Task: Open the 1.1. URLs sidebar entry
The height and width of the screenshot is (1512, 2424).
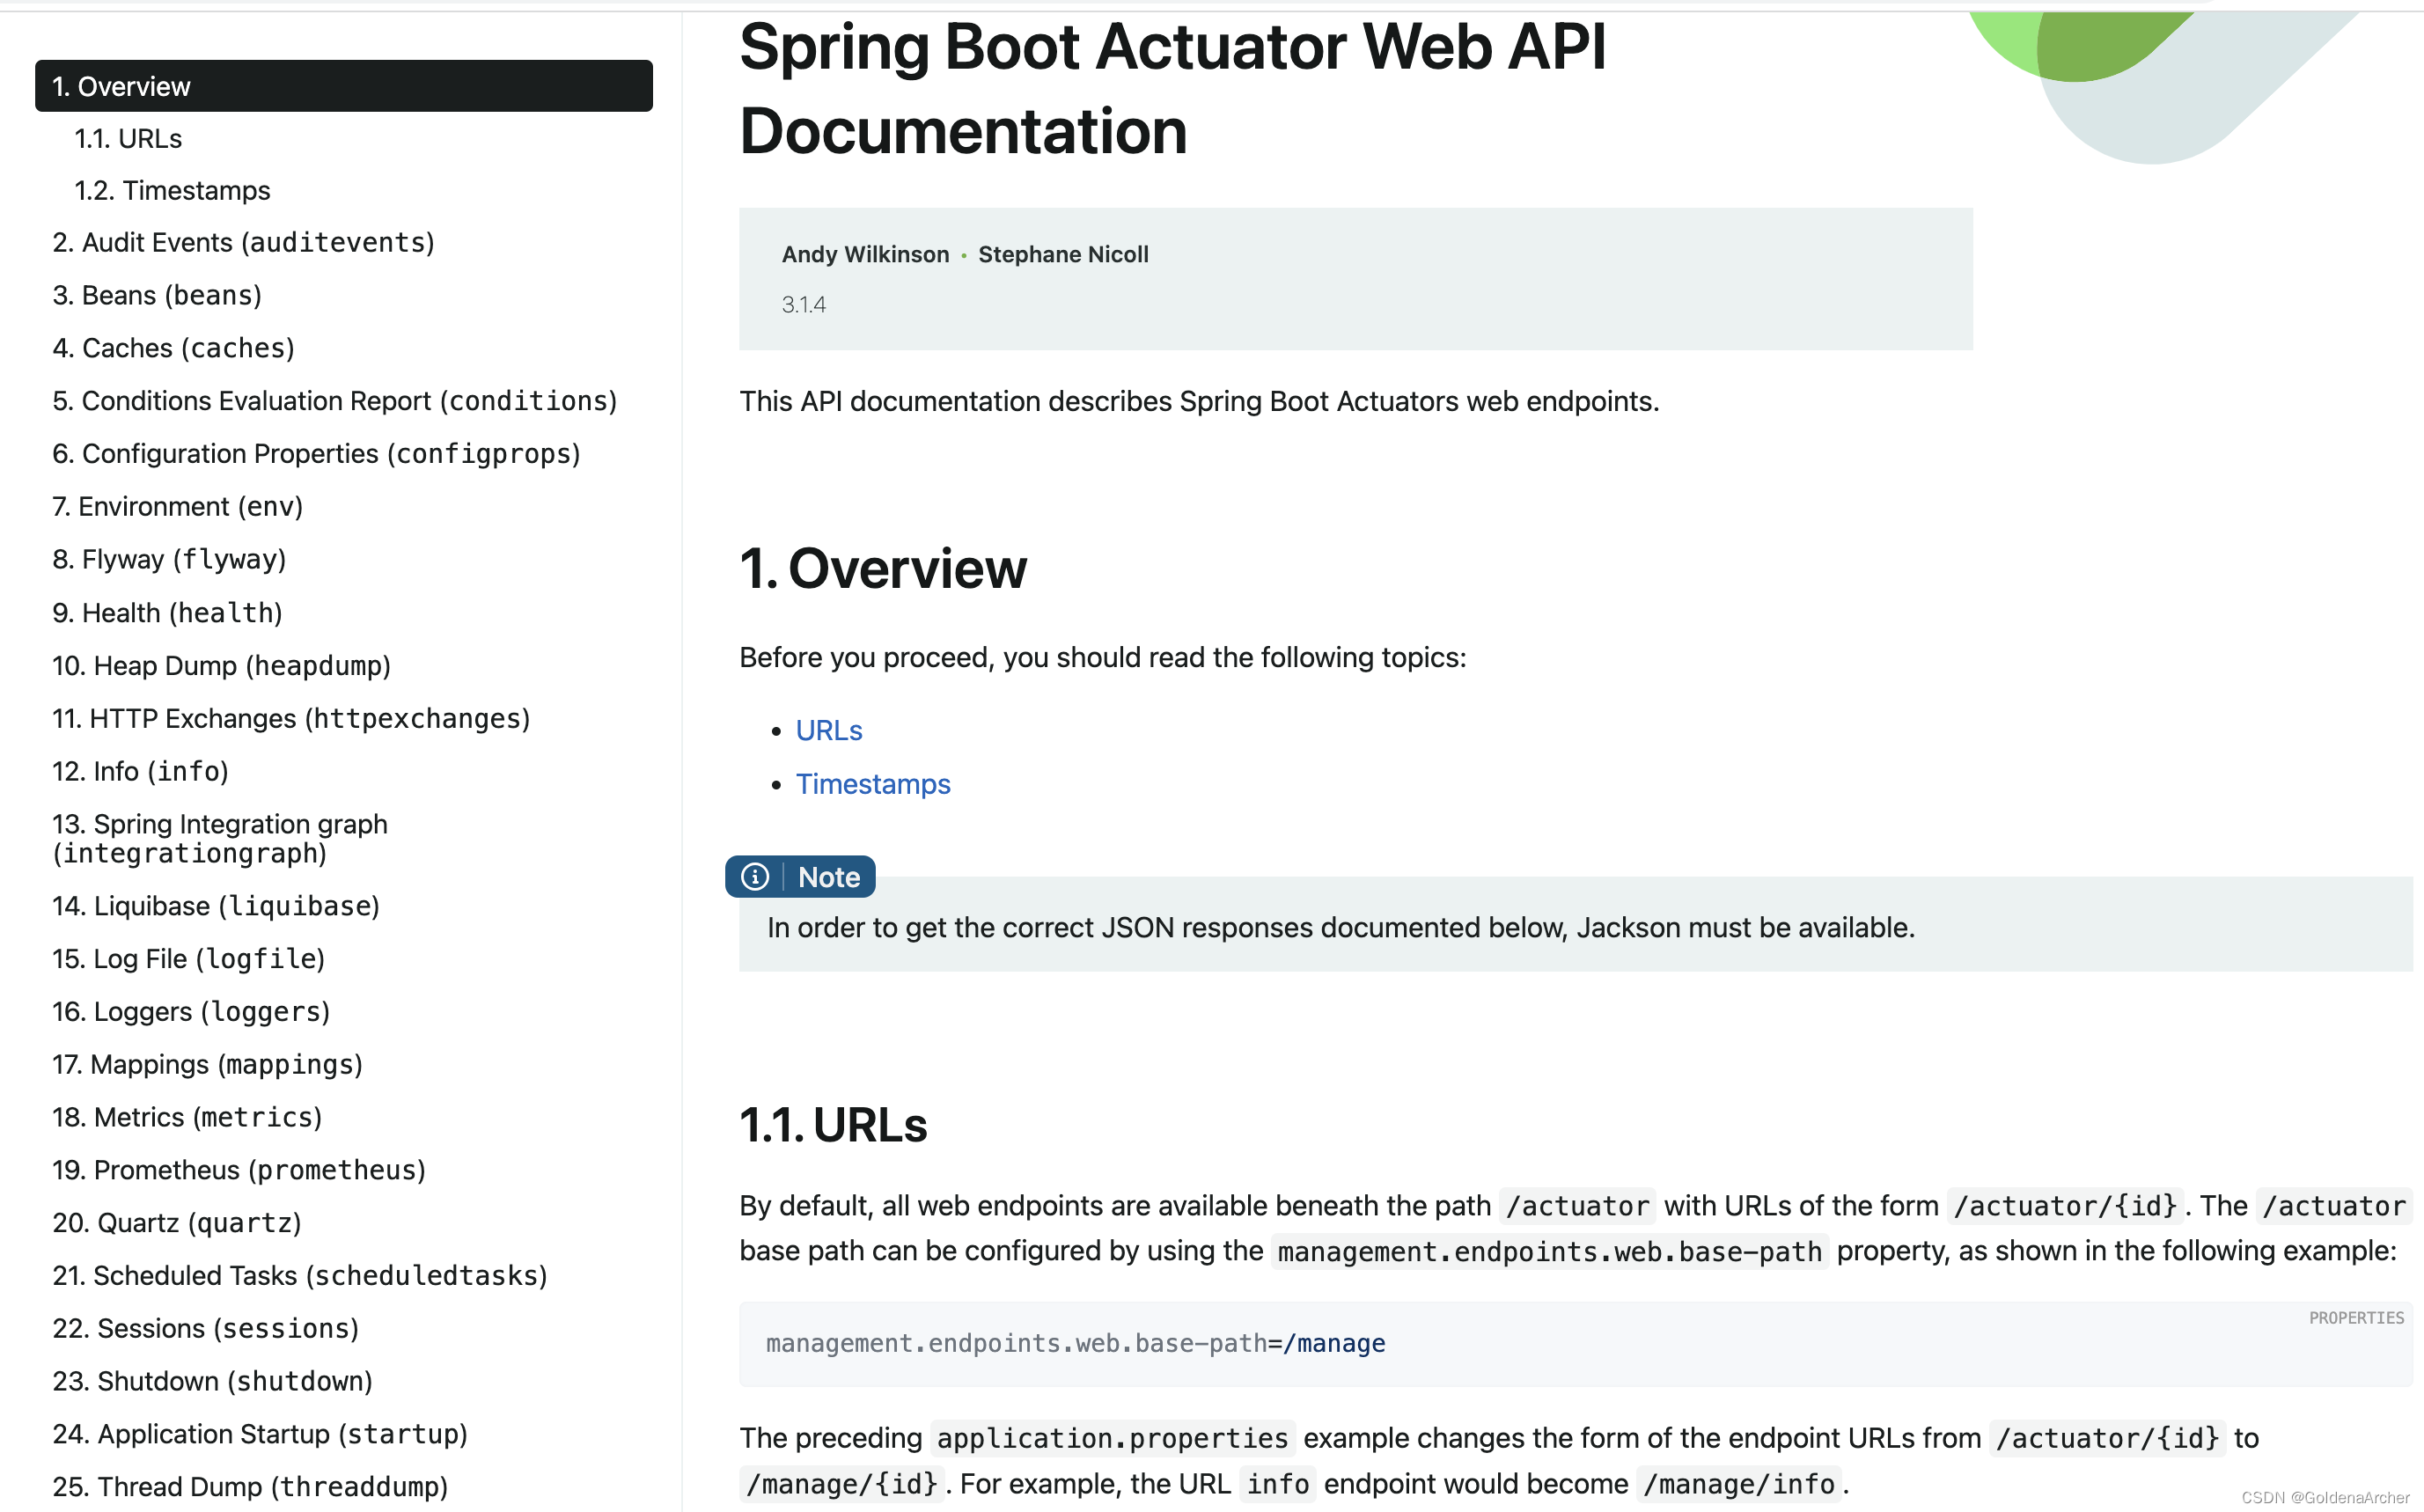Action: click(x=128, y=138)
